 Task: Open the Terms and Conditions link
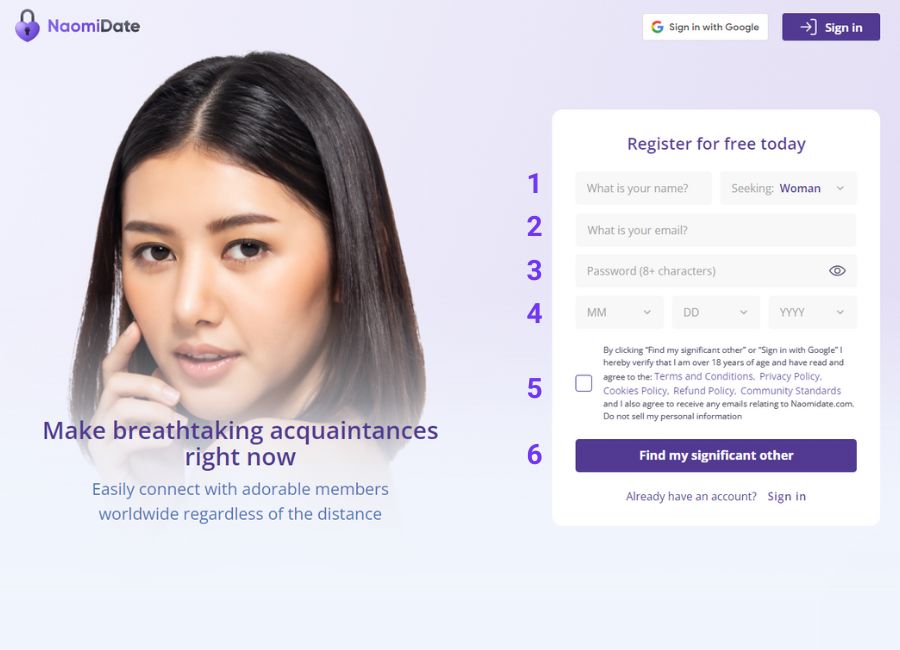[x=704, y=376]
